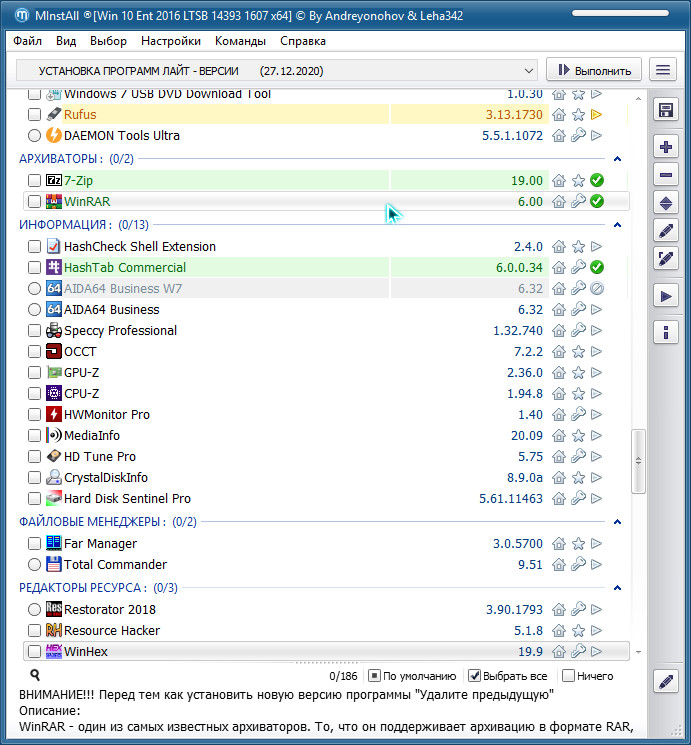Click the green check icon for WinRAR
The image size is (691, 745).
pos(597,201)
